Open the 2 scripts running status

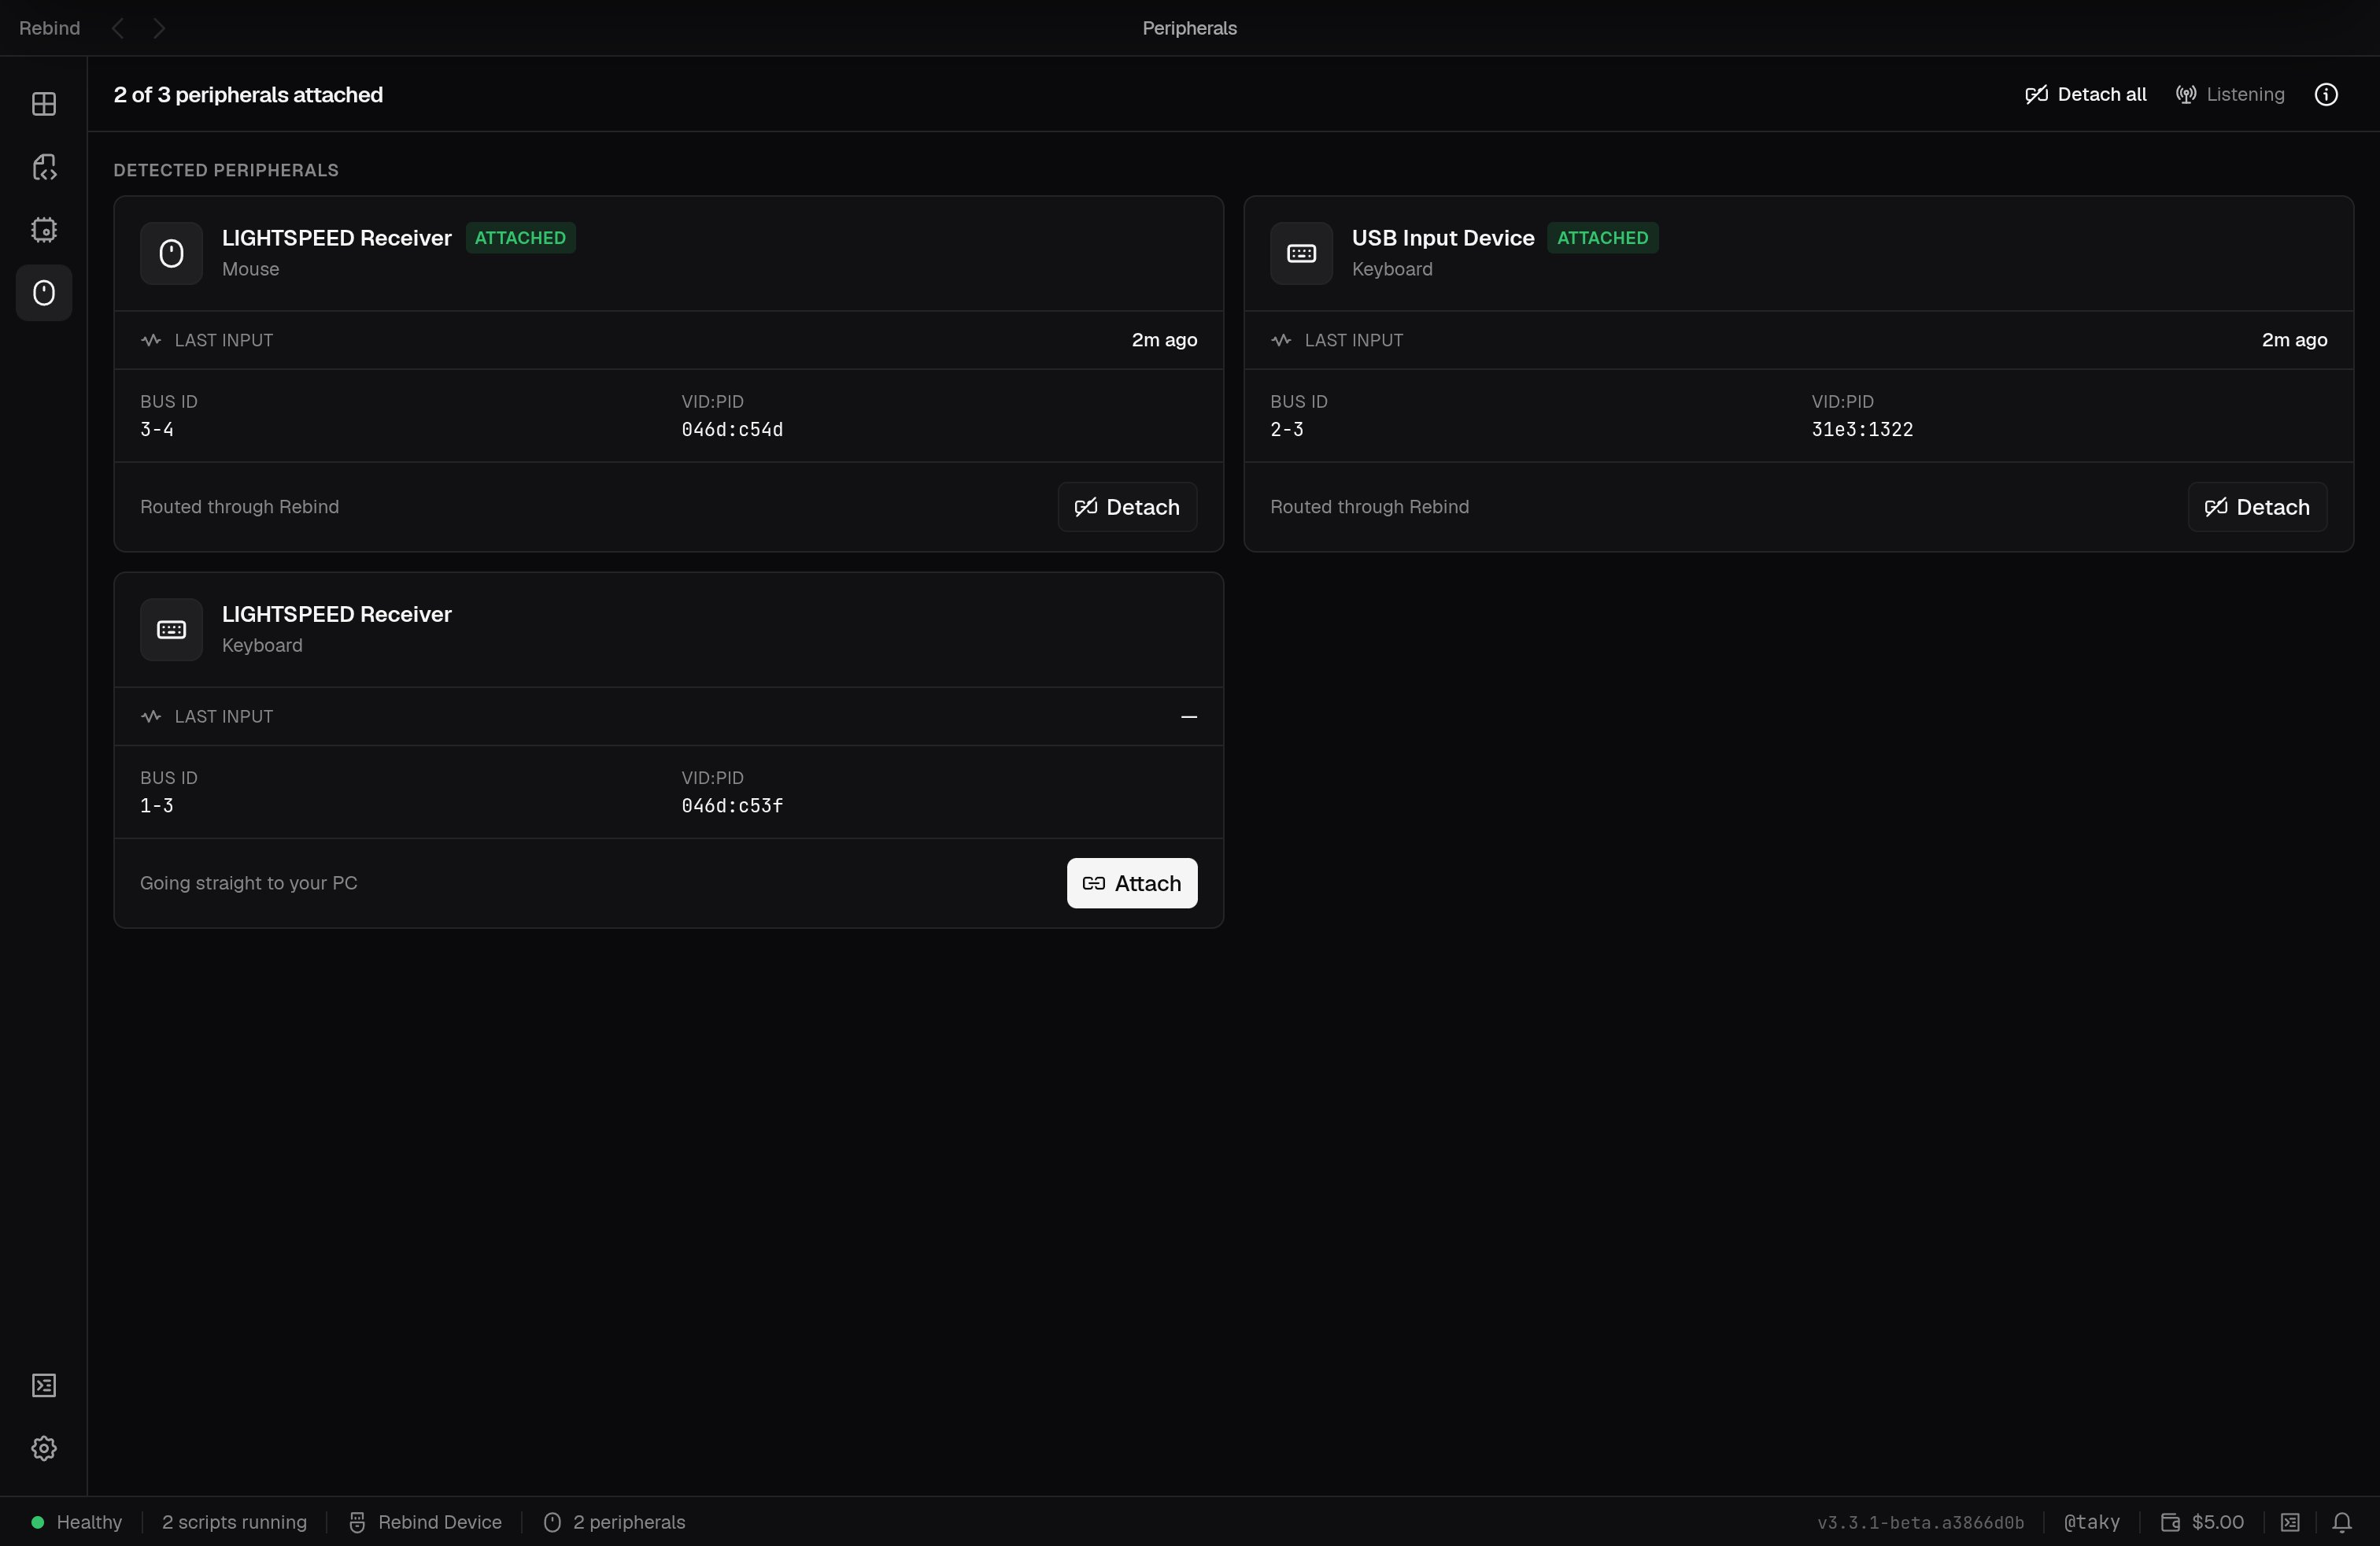pyautogui.click(x=234, y=1522)
